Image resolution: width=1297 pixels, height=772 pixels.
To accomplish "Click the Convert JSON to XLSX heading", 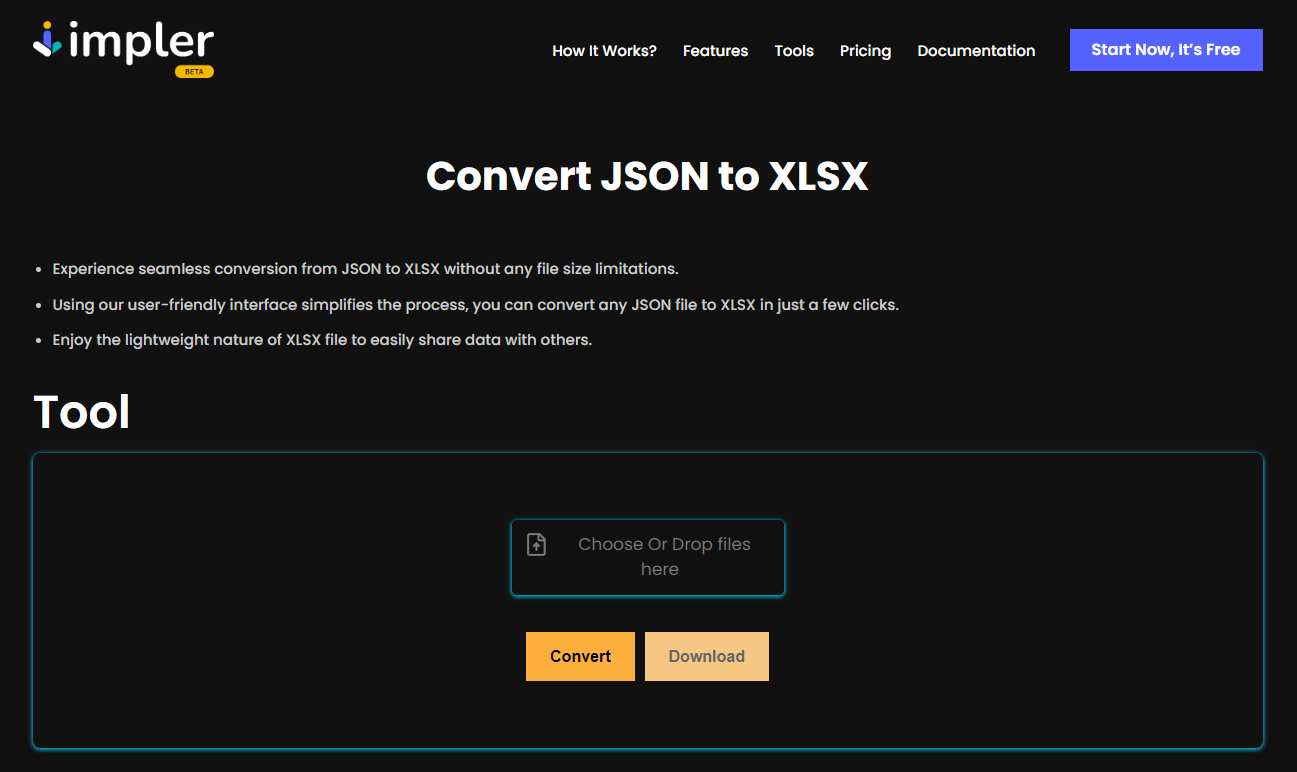I will tap(647, 176).
